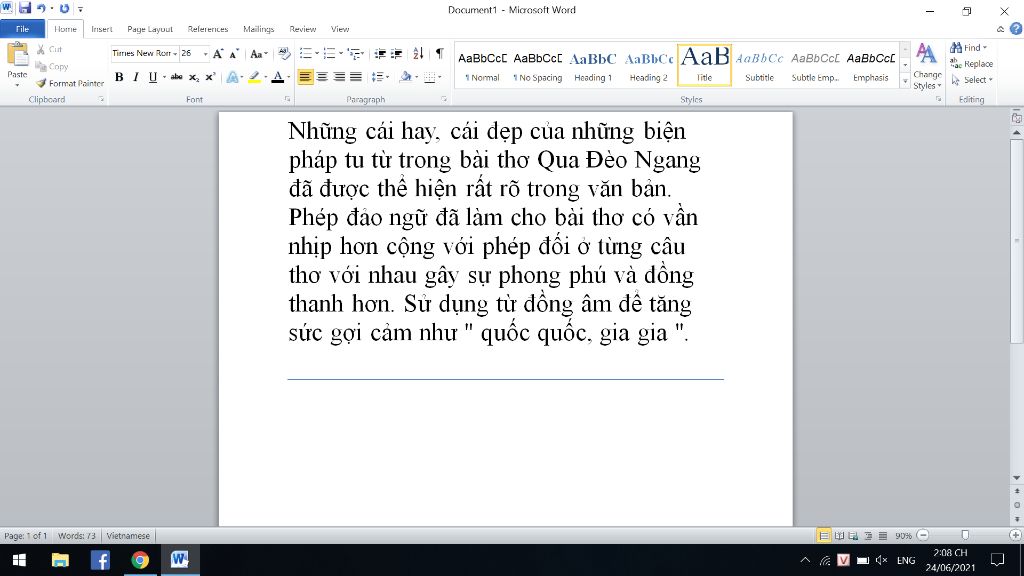The height and width of the screenshot is (576, 1024).
Task: Click the Format Painter brush
Action: [41, 84]
